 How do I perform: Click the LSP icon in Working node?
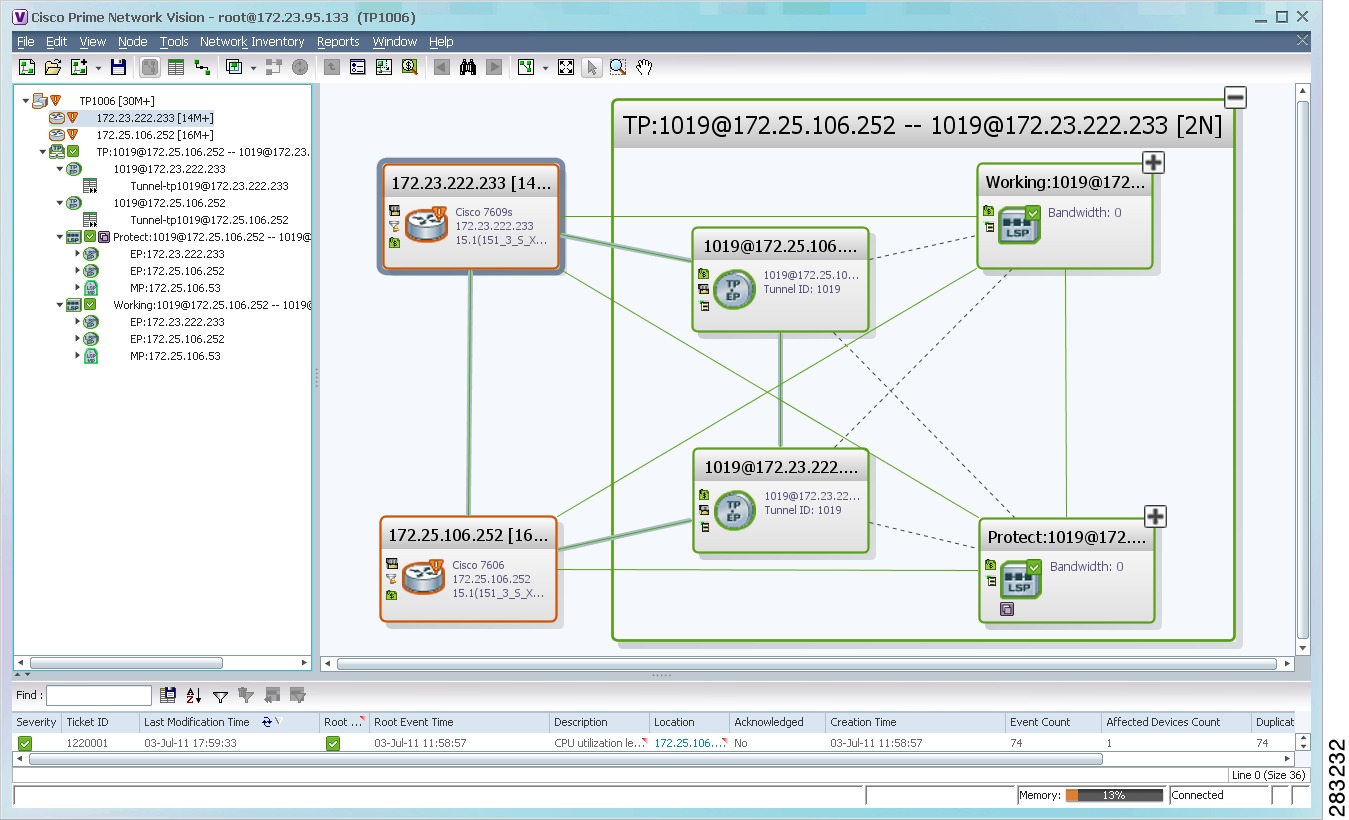pyautogui.click(x=1020, y=224)
